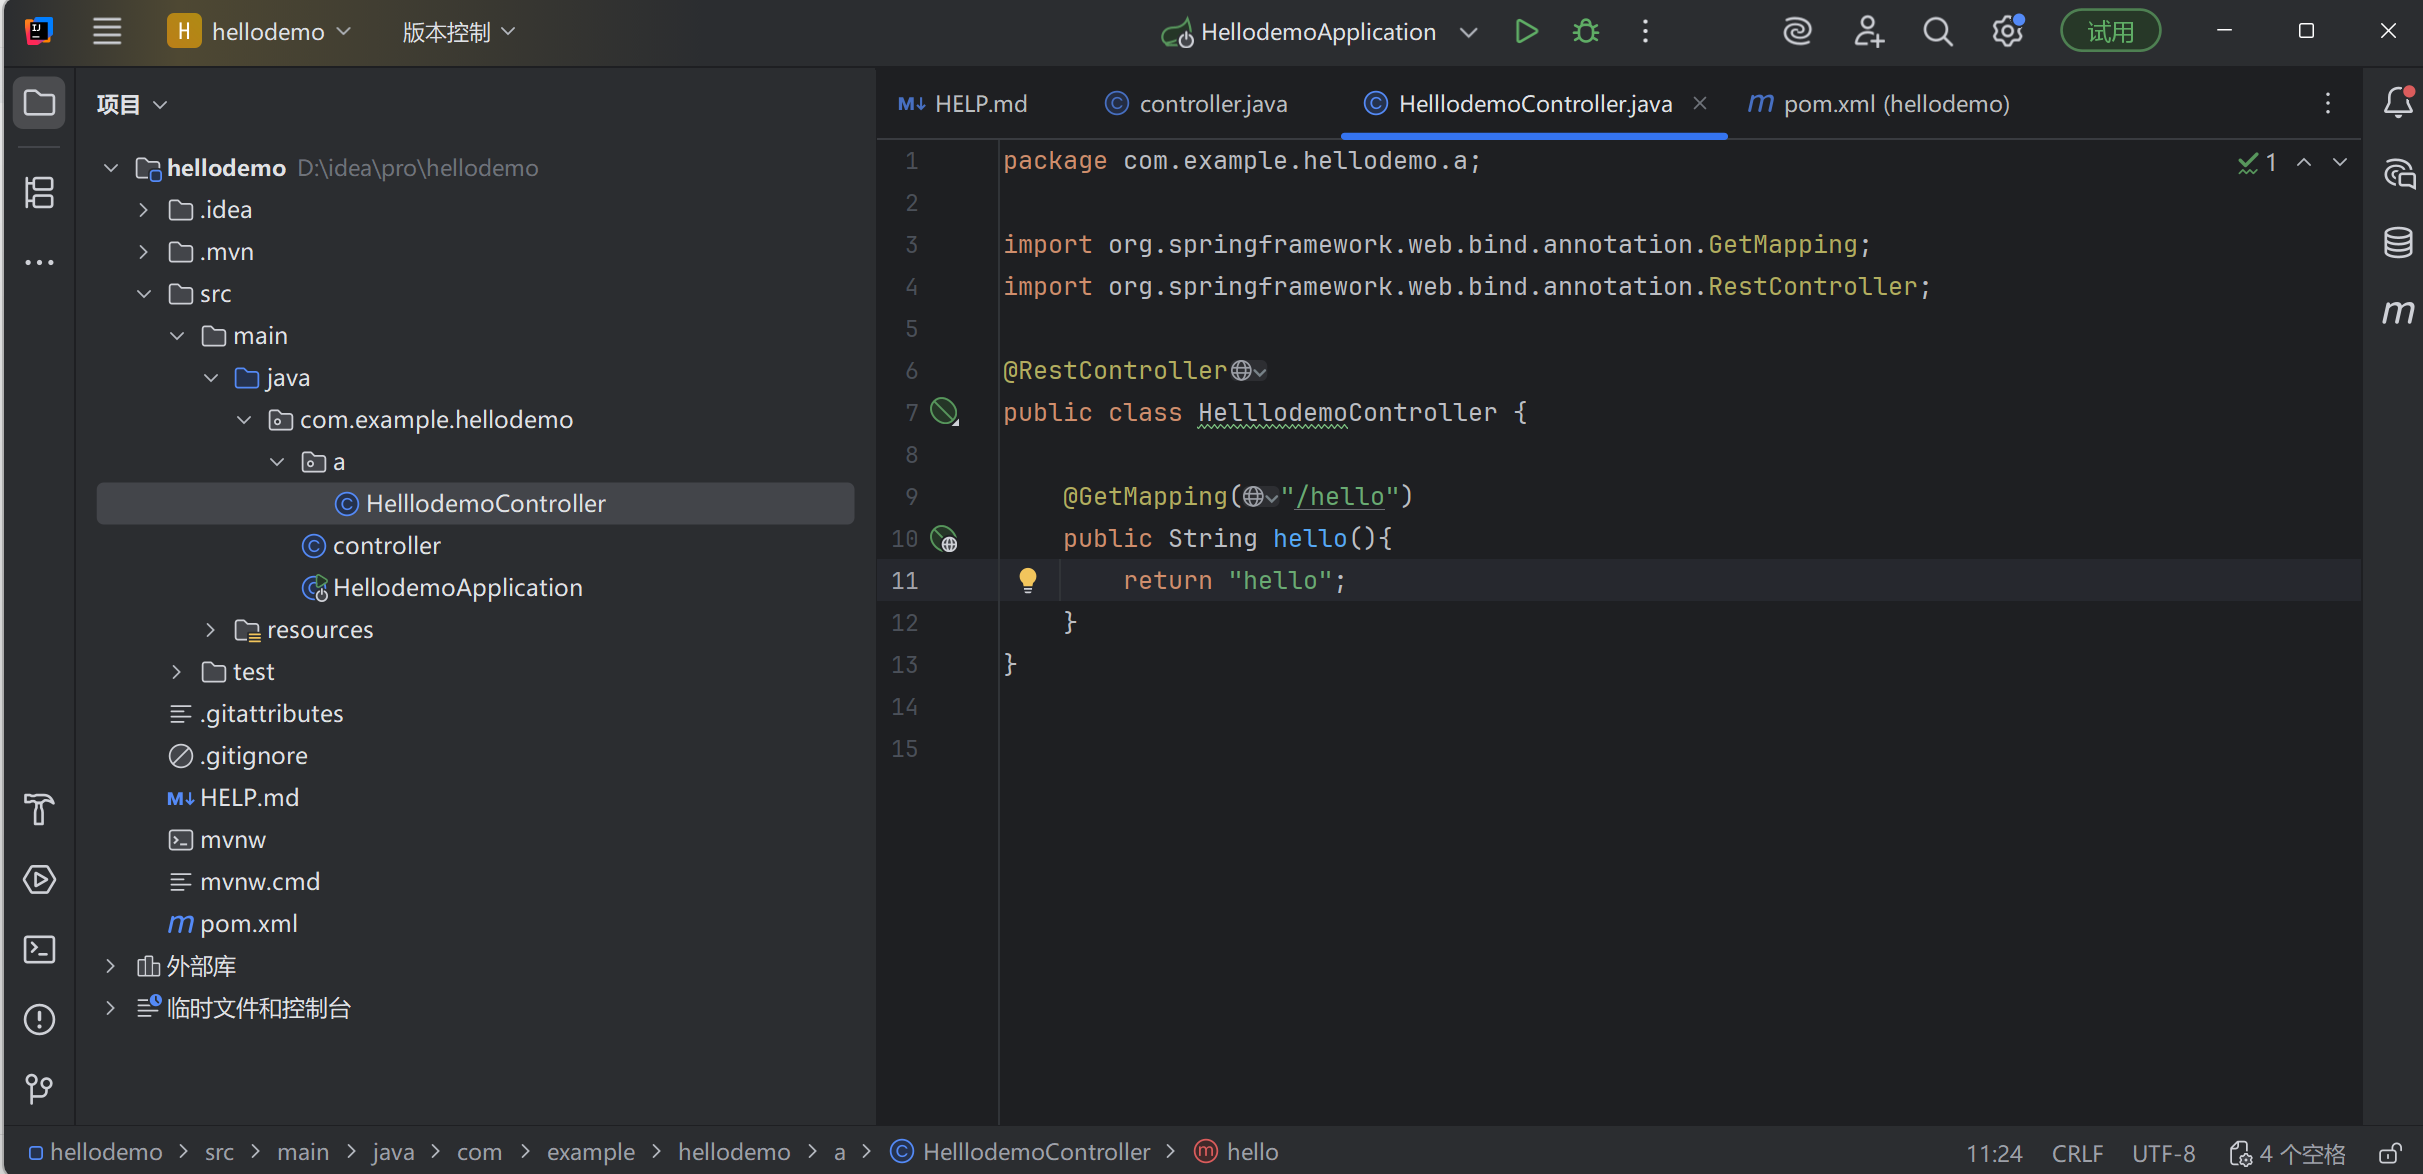Open the run configuration dropdown arrow
Viewport: 2423px width, 1174px height.
pyautogui.click(x=1468, y=32)
